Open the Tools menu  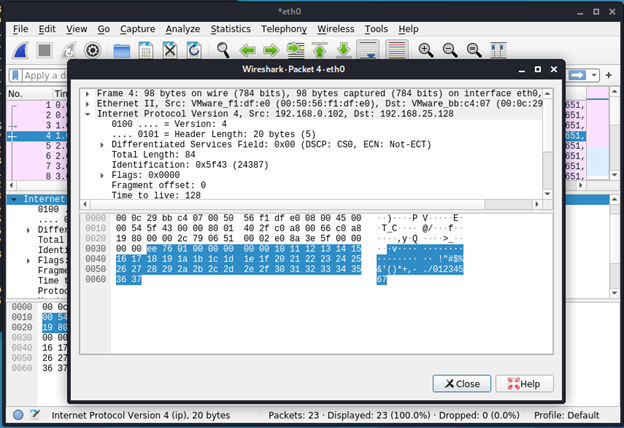[x=376, y=29]
